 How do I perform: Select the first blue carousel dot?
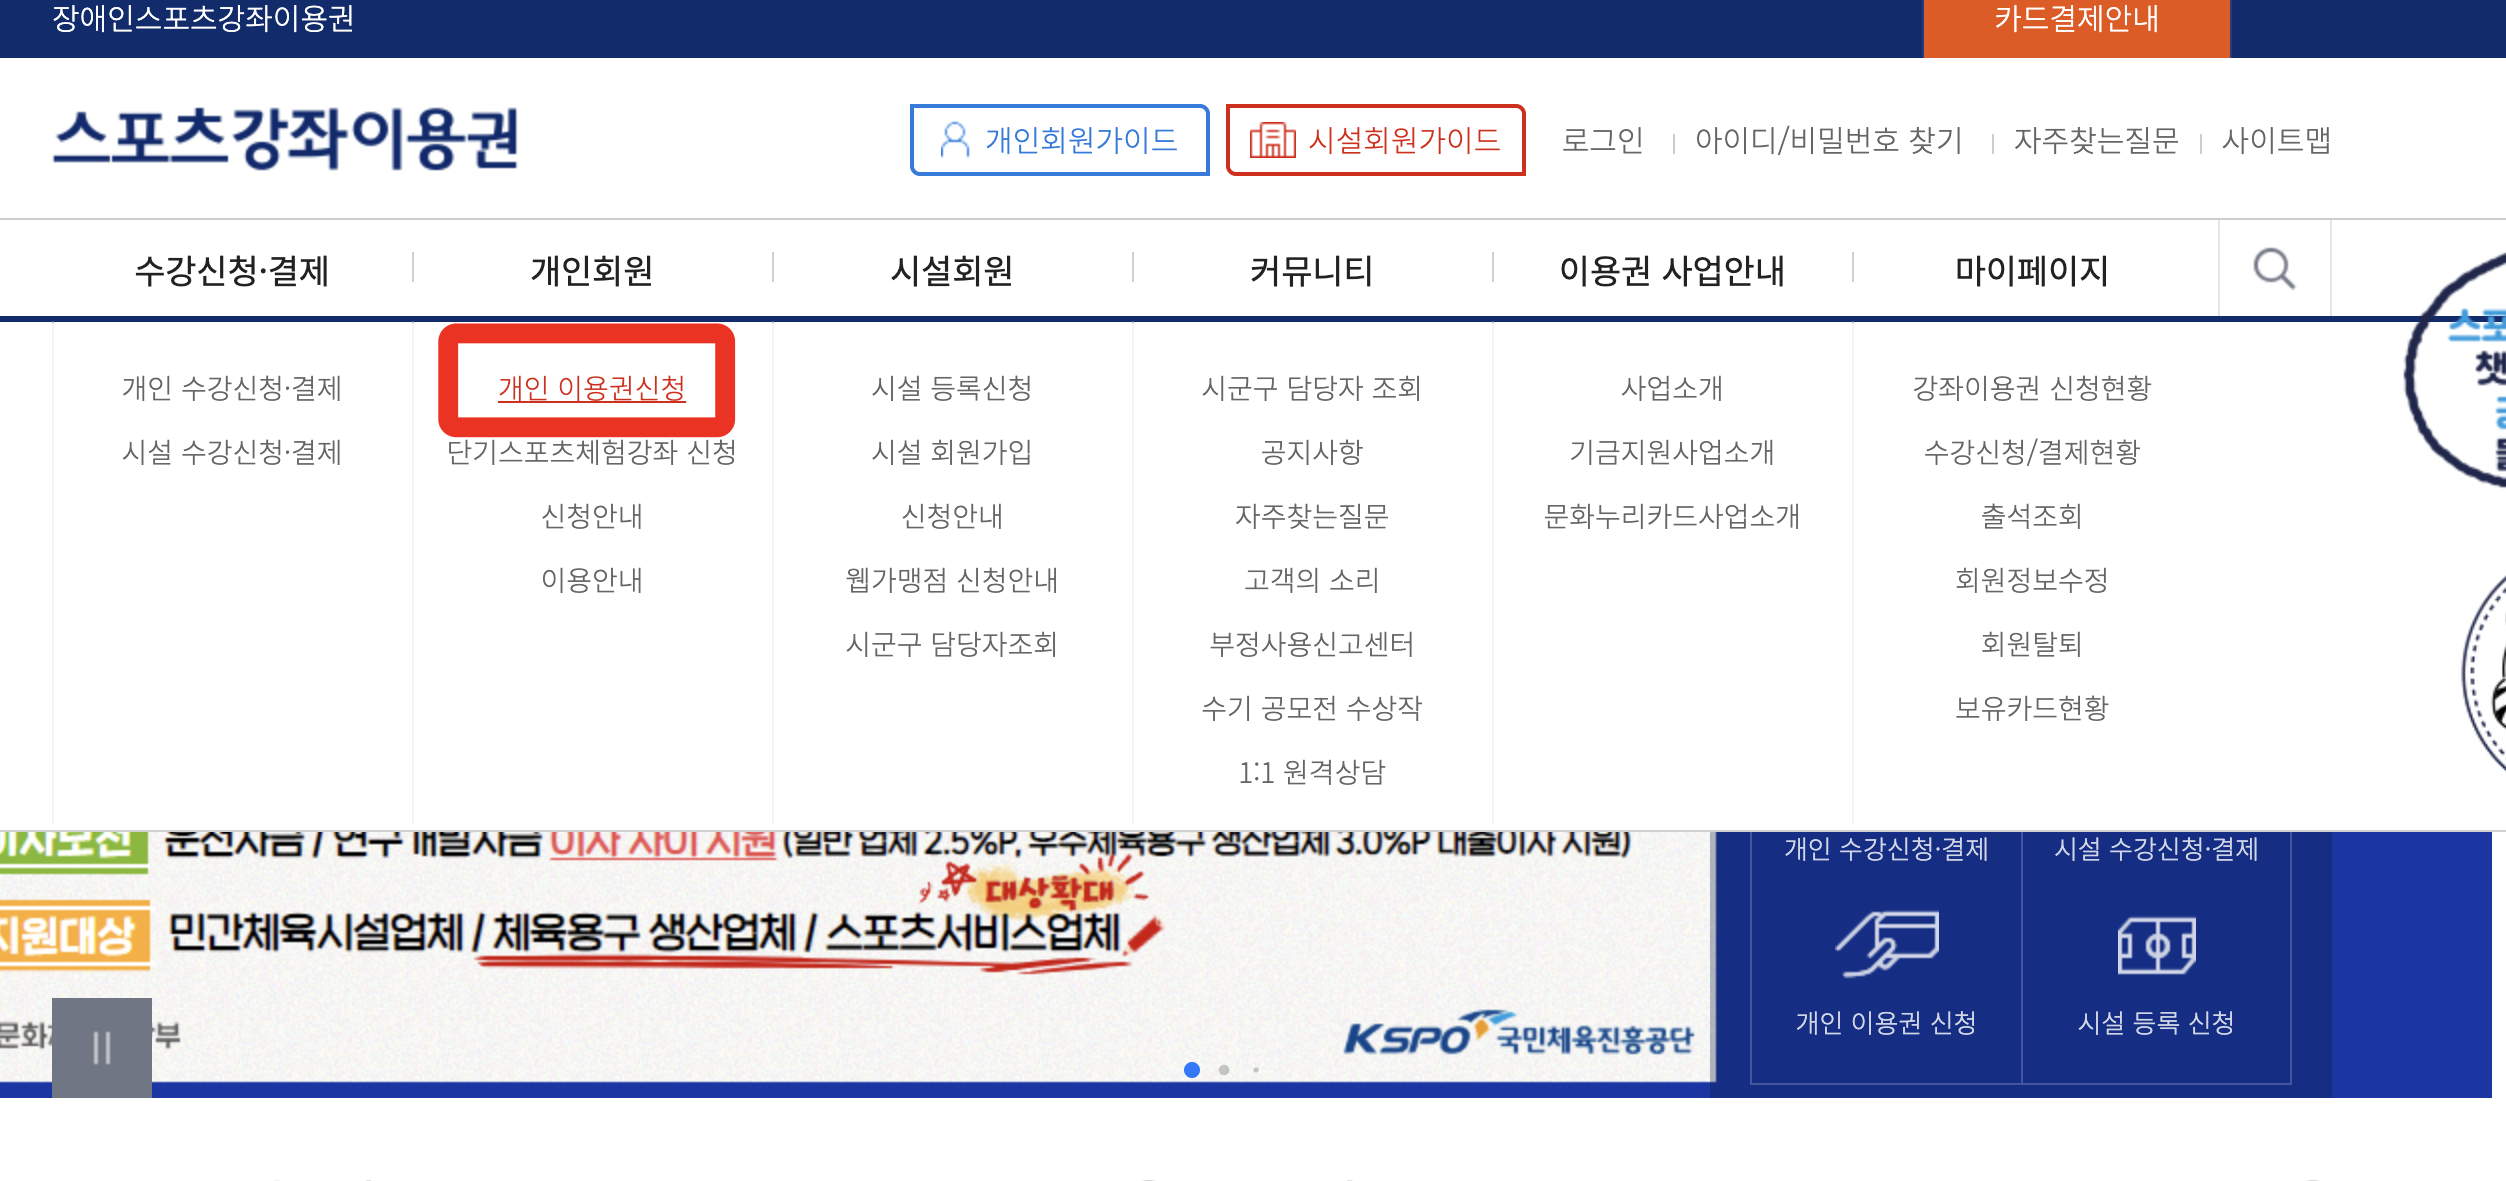[1191, 1070]
